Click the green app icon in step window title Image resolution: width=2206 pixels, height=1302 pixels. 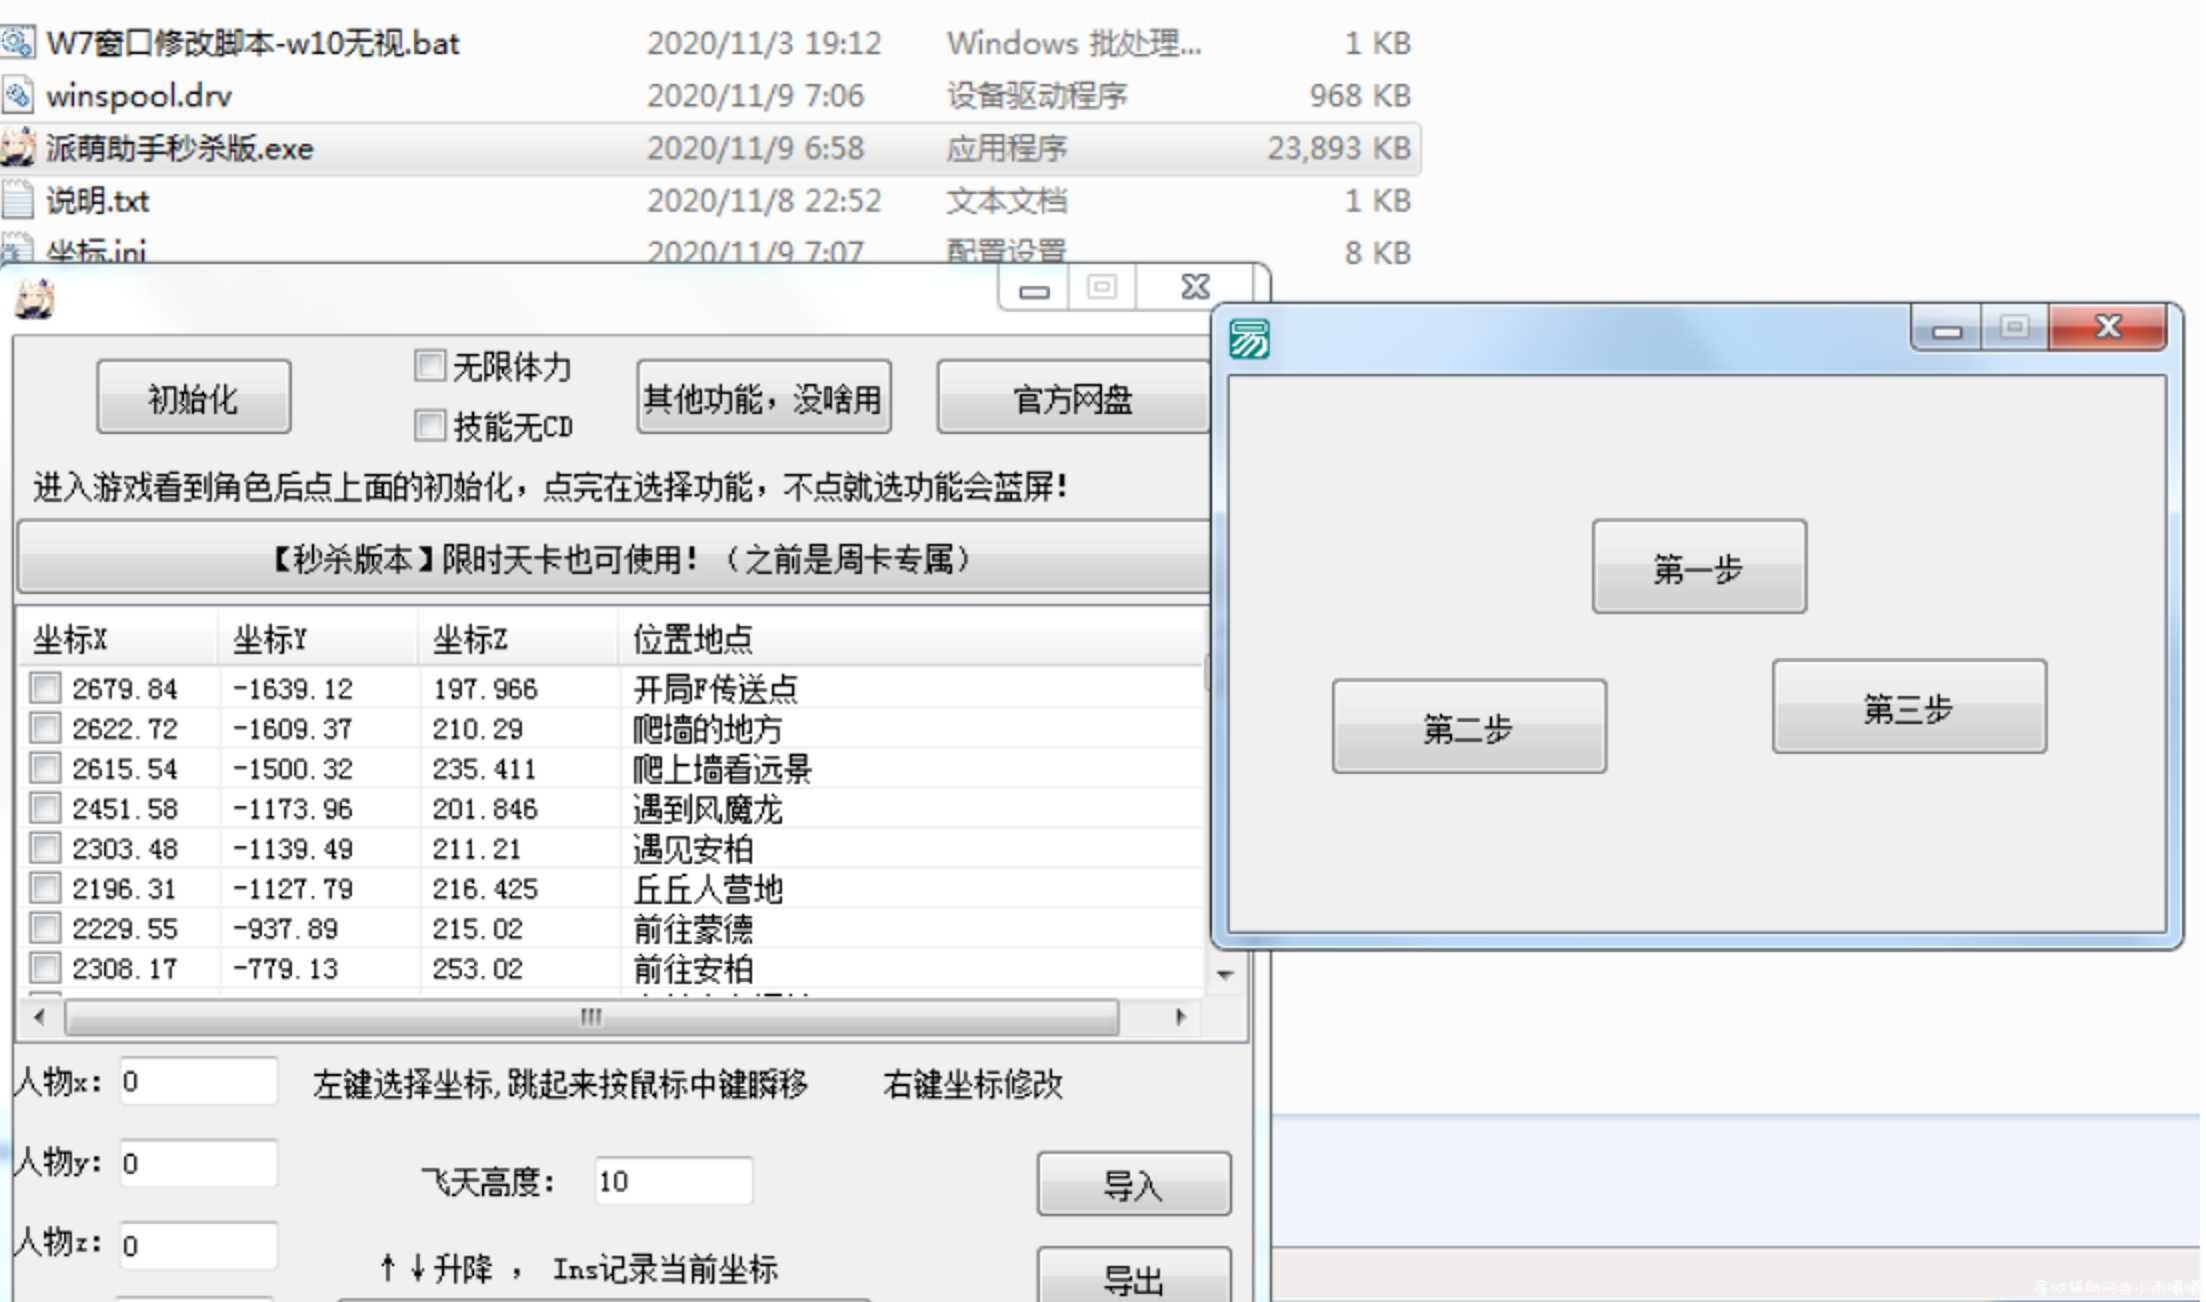[1249, 339]
